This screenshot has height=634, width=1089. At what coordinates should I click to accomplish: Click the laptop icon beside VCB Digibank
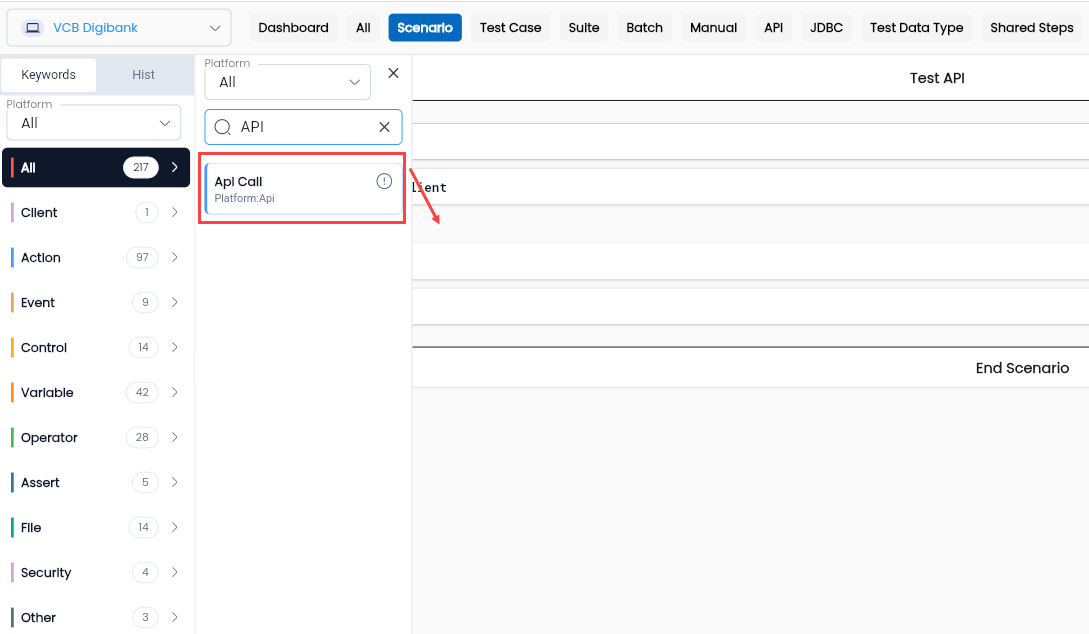pos(32,28)
